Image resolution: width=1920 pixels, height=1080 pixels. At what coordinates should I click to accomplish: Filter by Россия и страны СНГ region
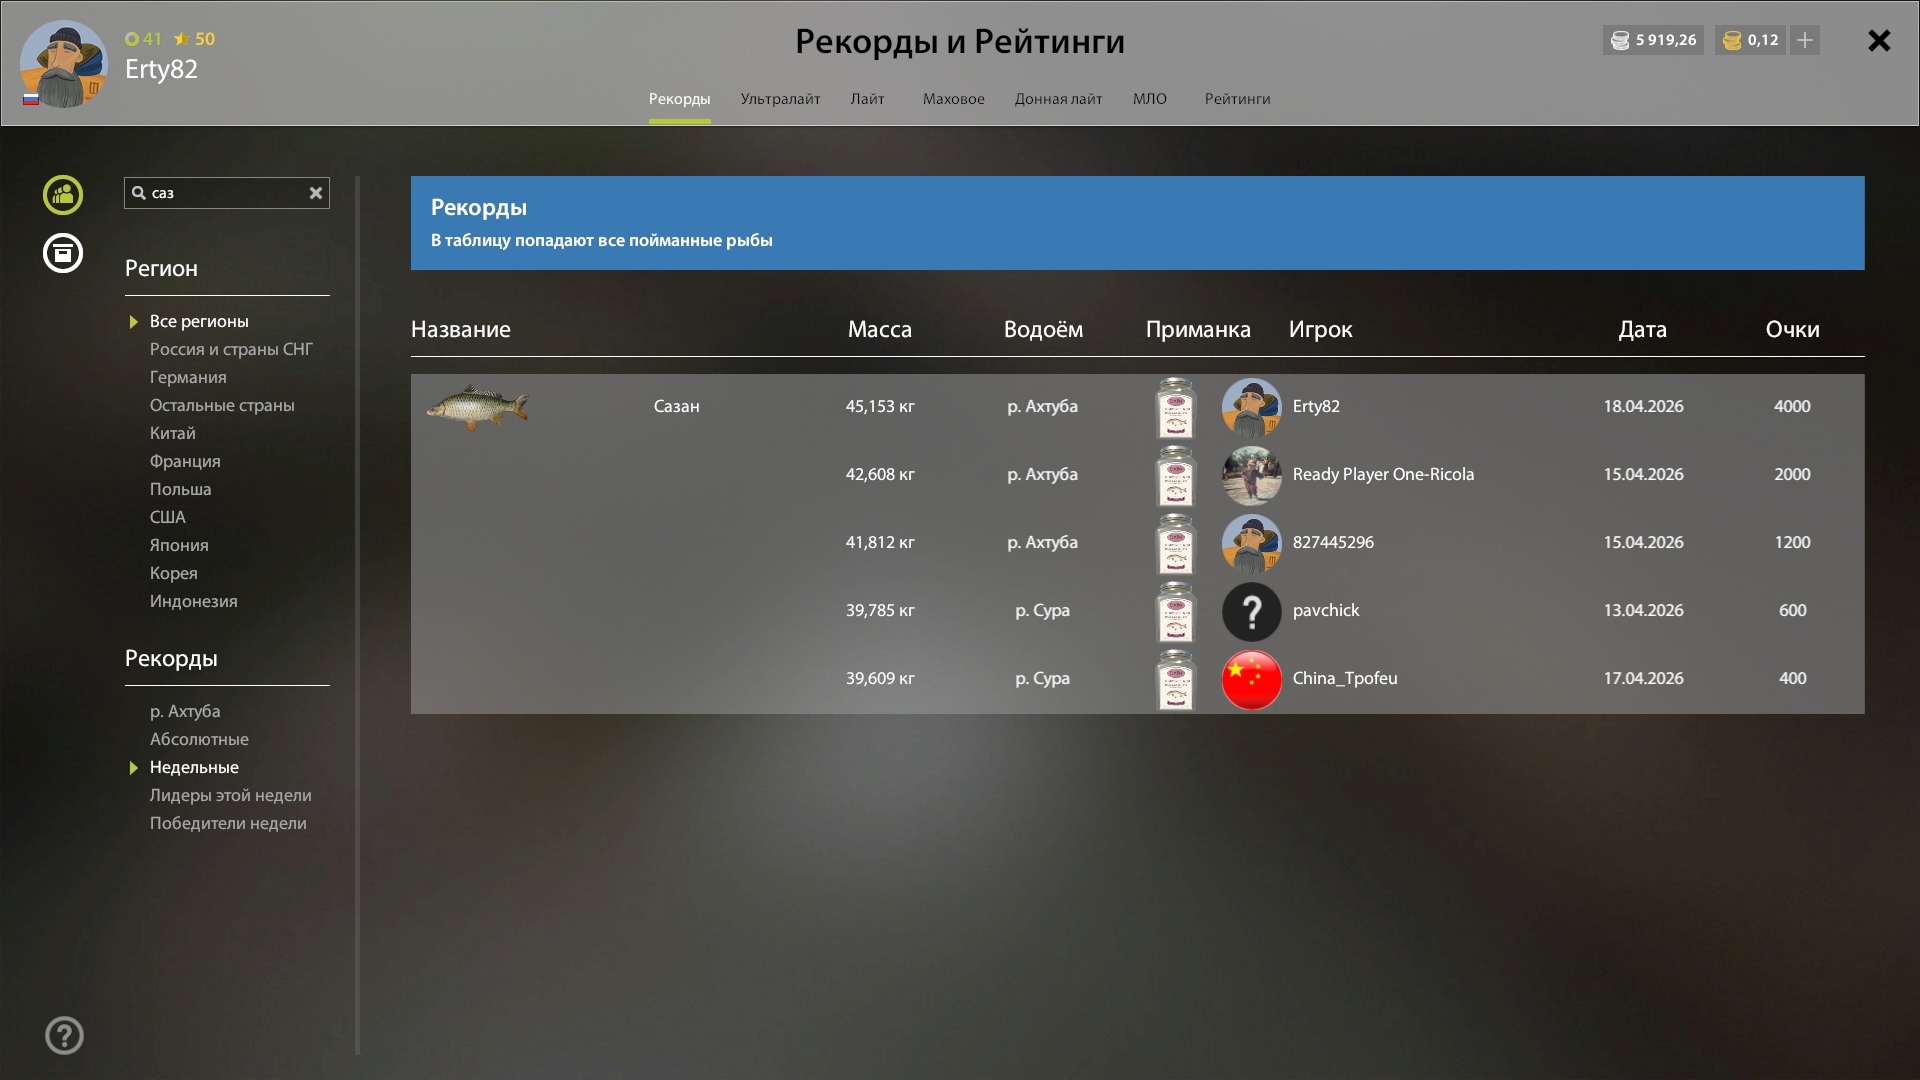tap(231, 349)
